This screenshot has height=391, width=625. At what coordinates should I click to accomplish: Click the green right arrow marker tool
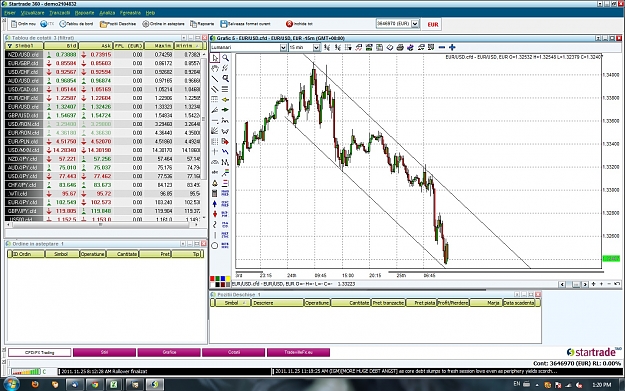click(225, 110)
